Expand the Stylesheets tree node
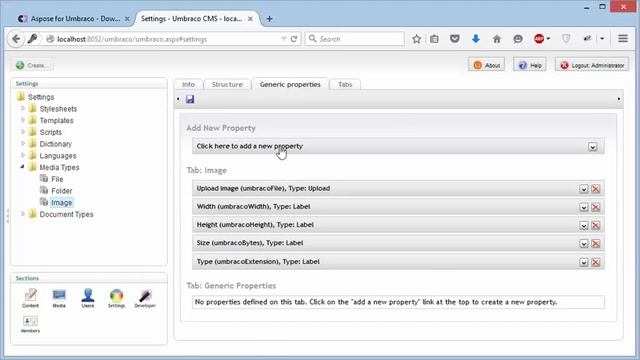640x360 pixels. tap(23, 109)
